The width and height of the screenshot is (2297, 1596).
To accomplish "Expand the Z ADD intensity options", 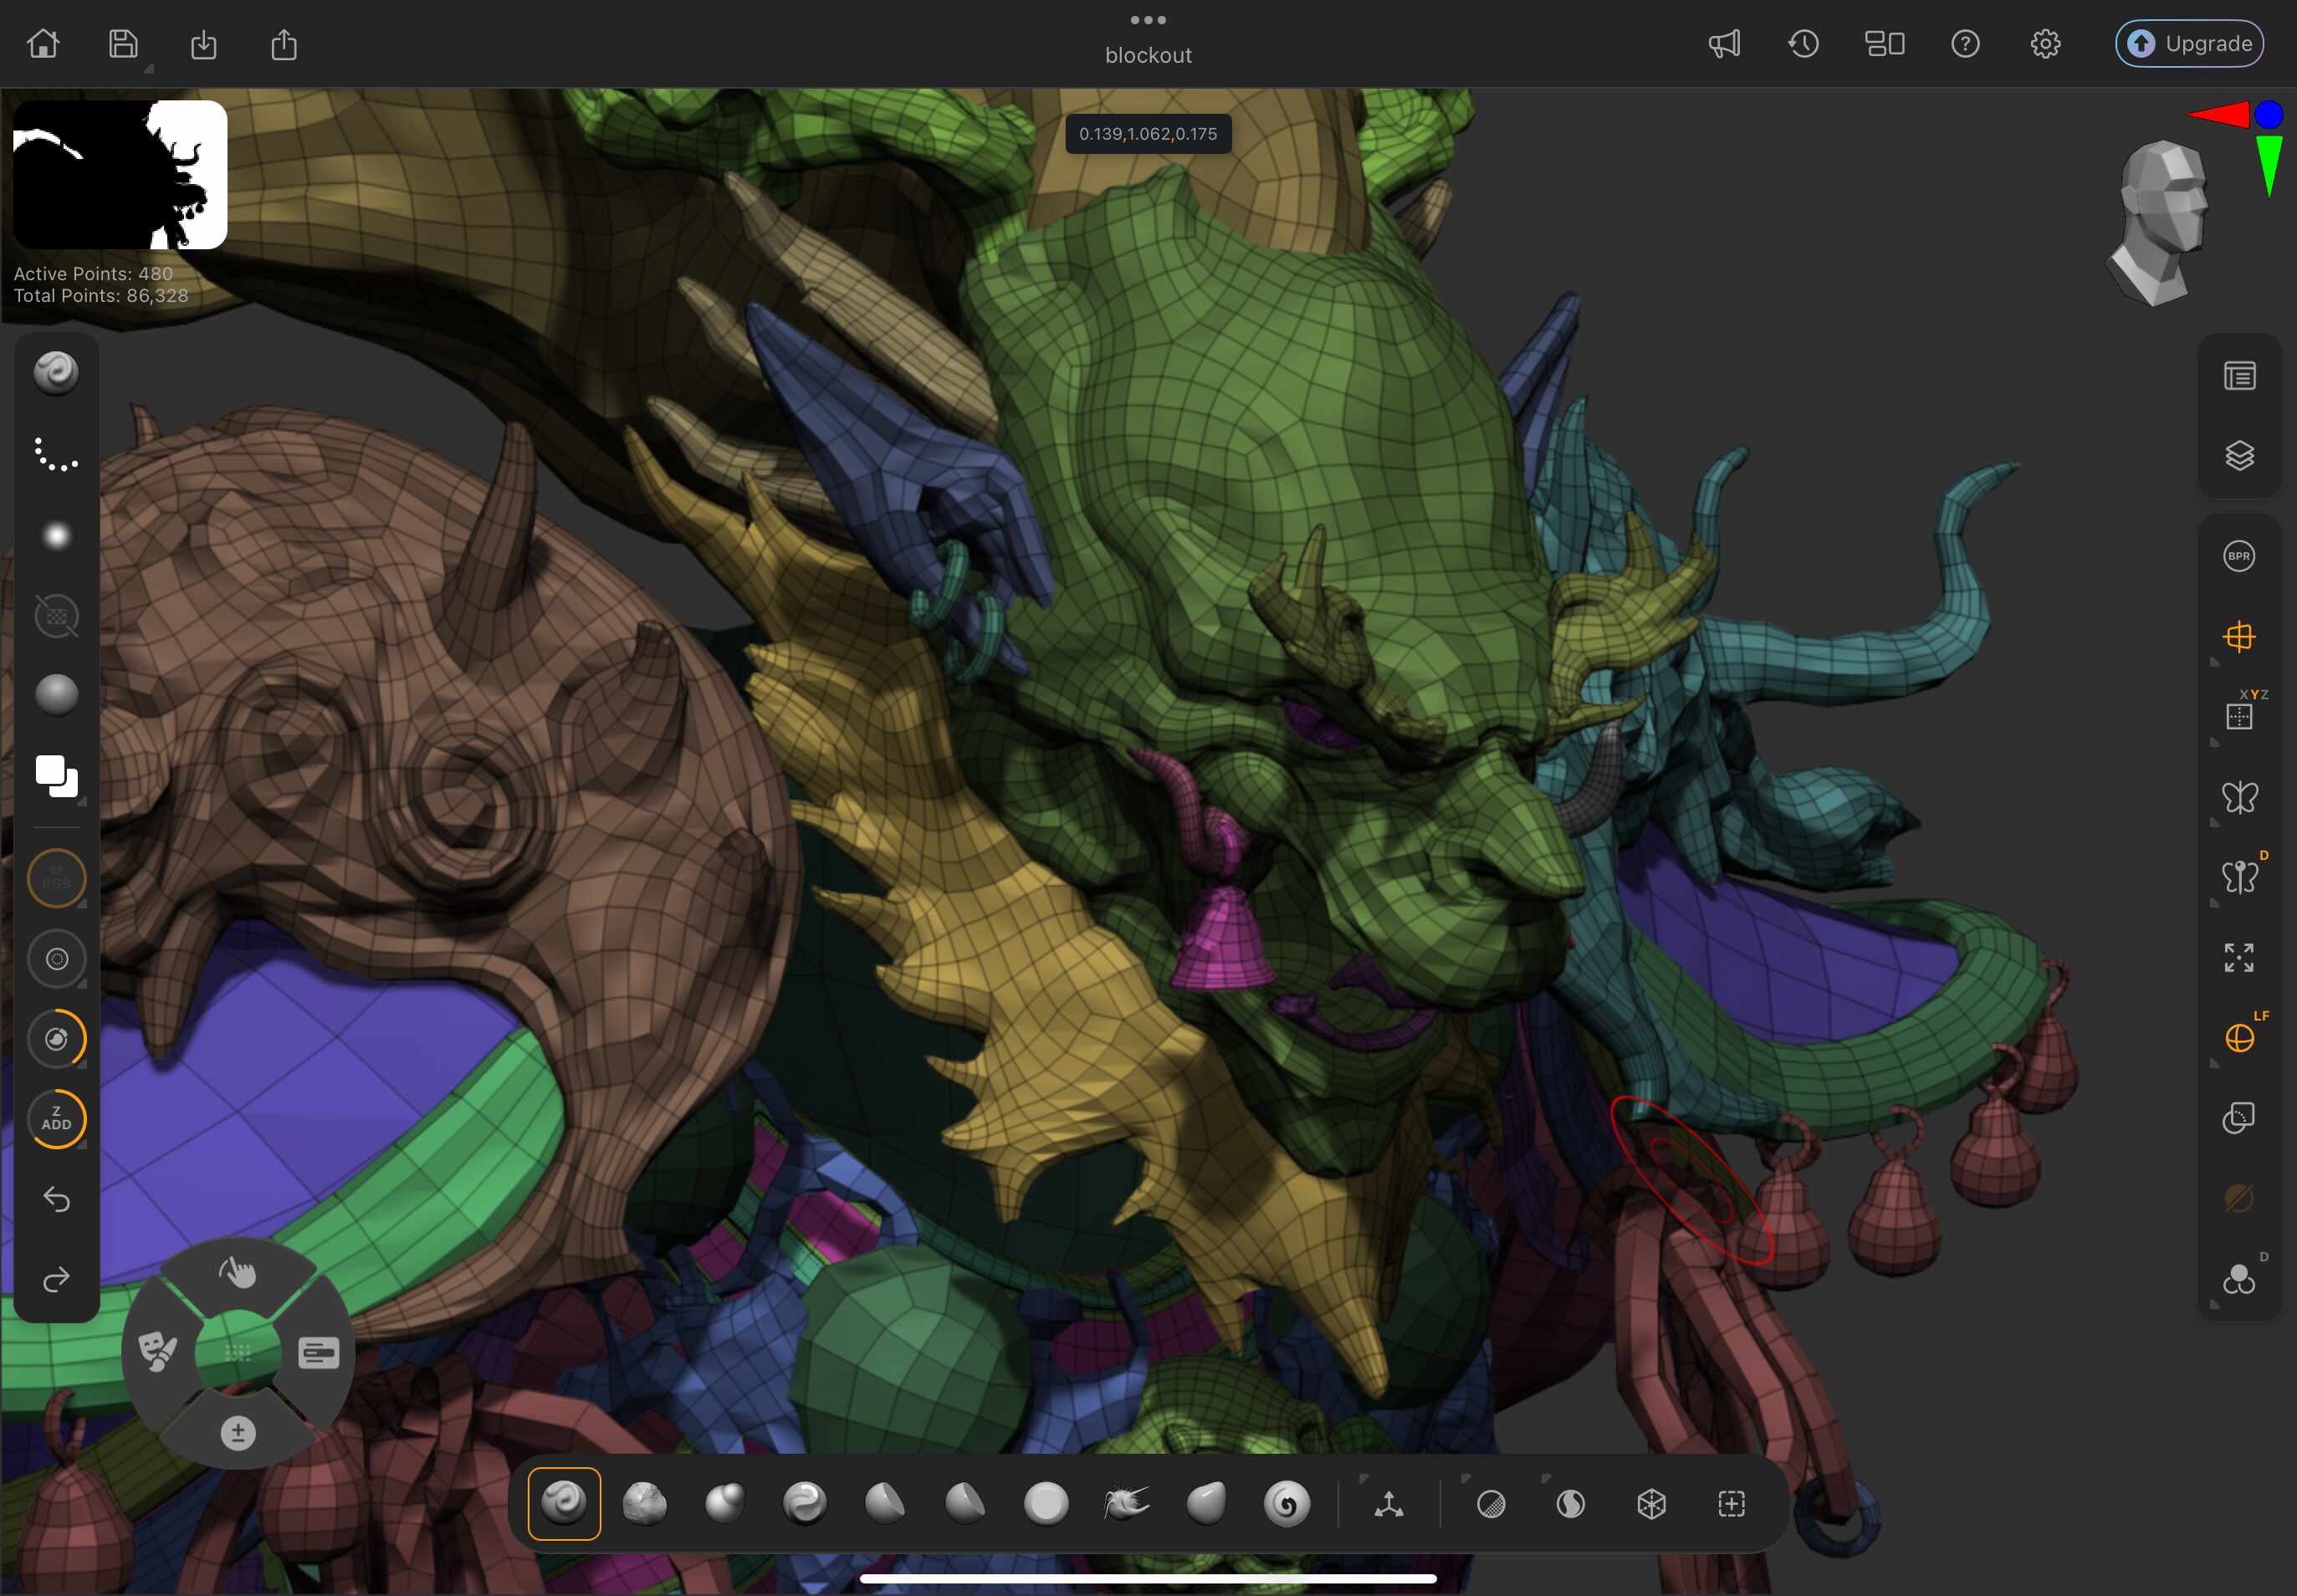I will (x=82, y=1145).
